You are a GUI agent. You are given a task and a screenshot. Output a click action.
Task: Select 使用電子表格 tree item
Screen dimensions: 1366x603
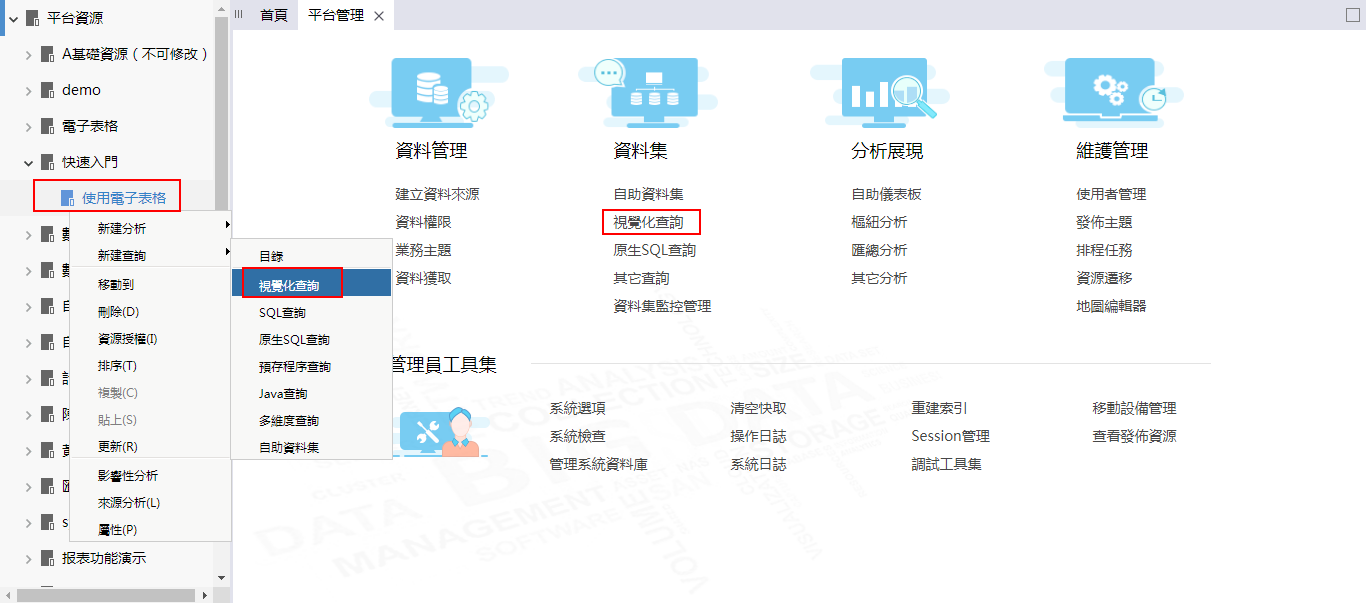pyautogui.click(x=124, y=198)
